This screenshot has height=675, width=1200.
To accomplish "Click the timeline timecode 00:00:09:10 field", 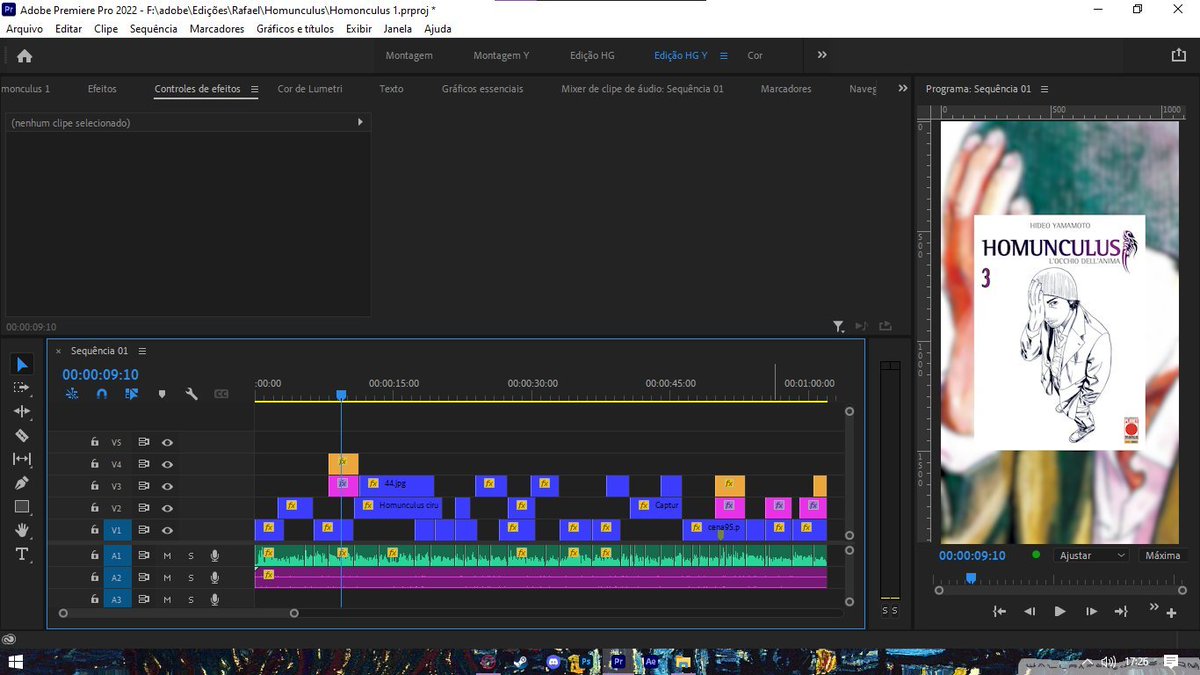I will pyautogui.click(x=100, y=375).
